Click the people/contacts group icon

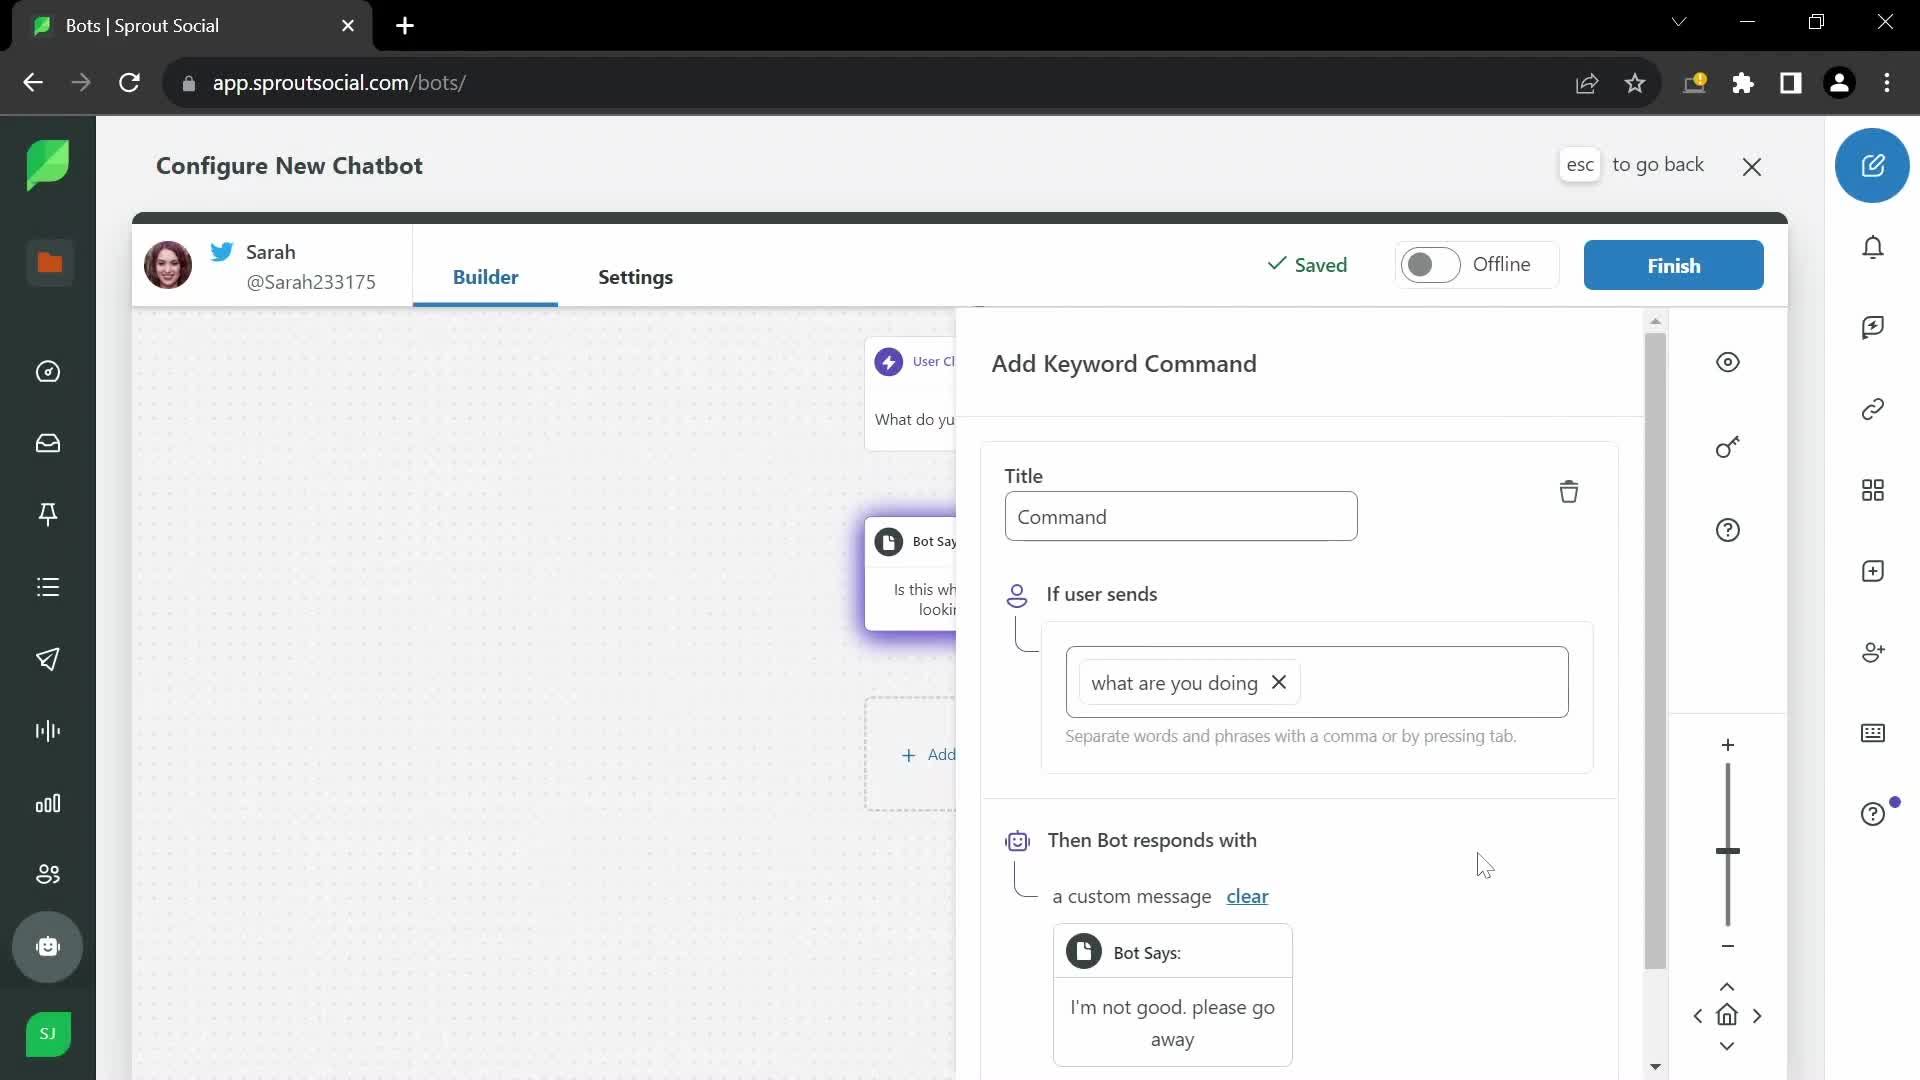(47, 874)
